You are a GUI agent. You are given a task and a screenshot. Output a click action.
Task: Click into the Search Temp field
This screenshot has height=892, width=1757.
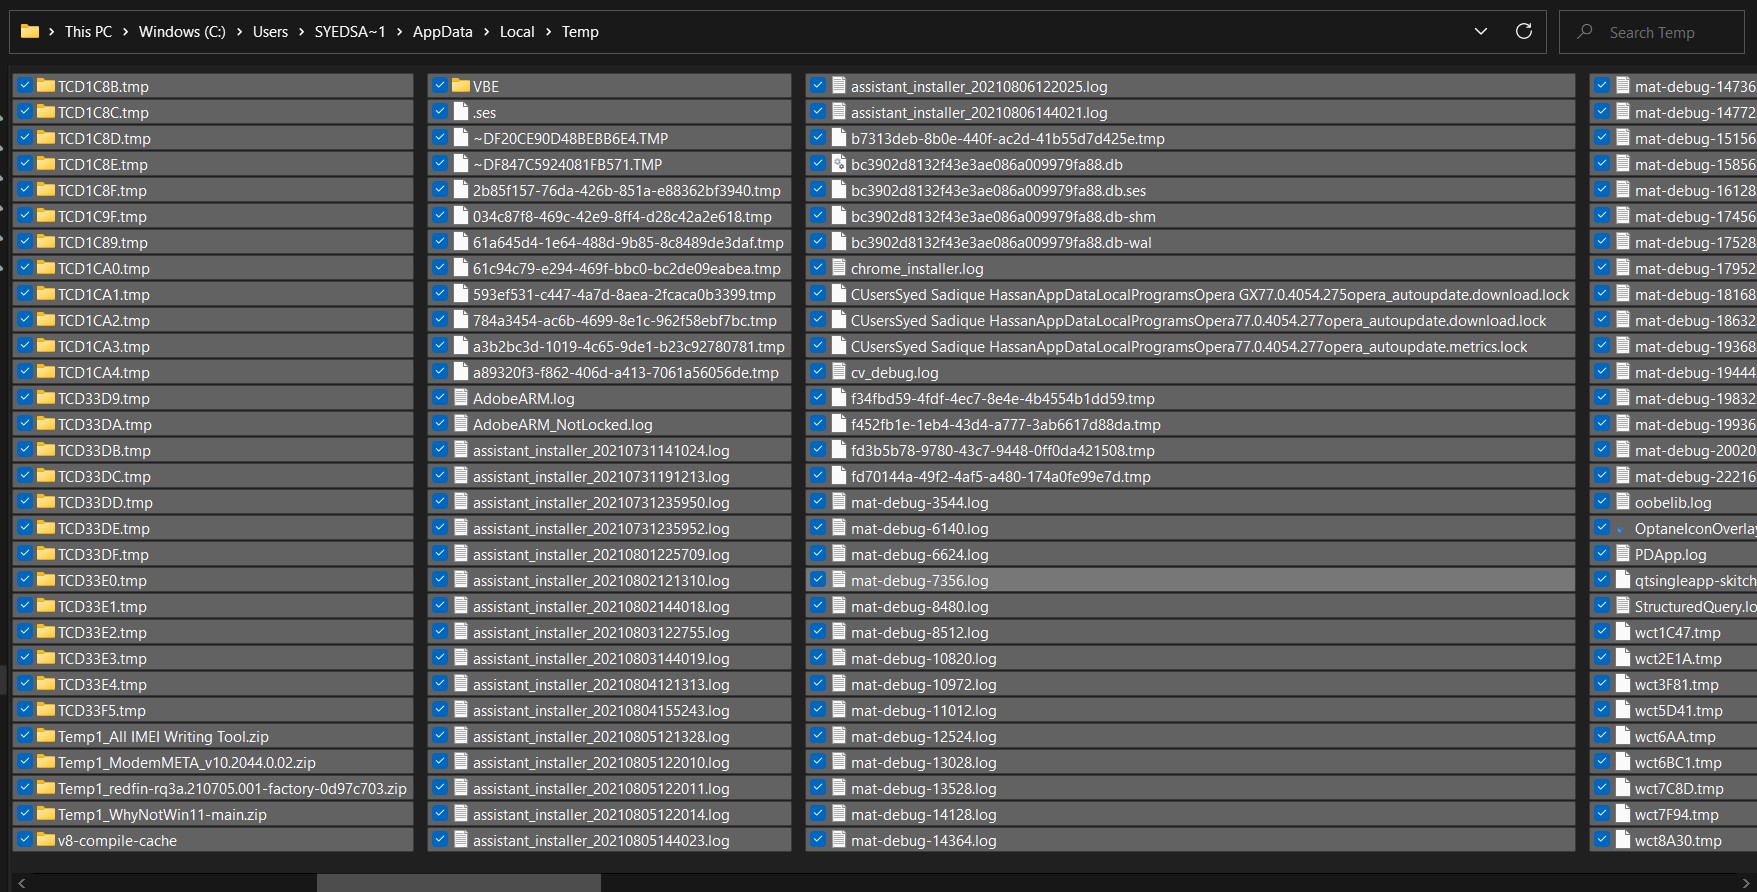click(1652, 32)
